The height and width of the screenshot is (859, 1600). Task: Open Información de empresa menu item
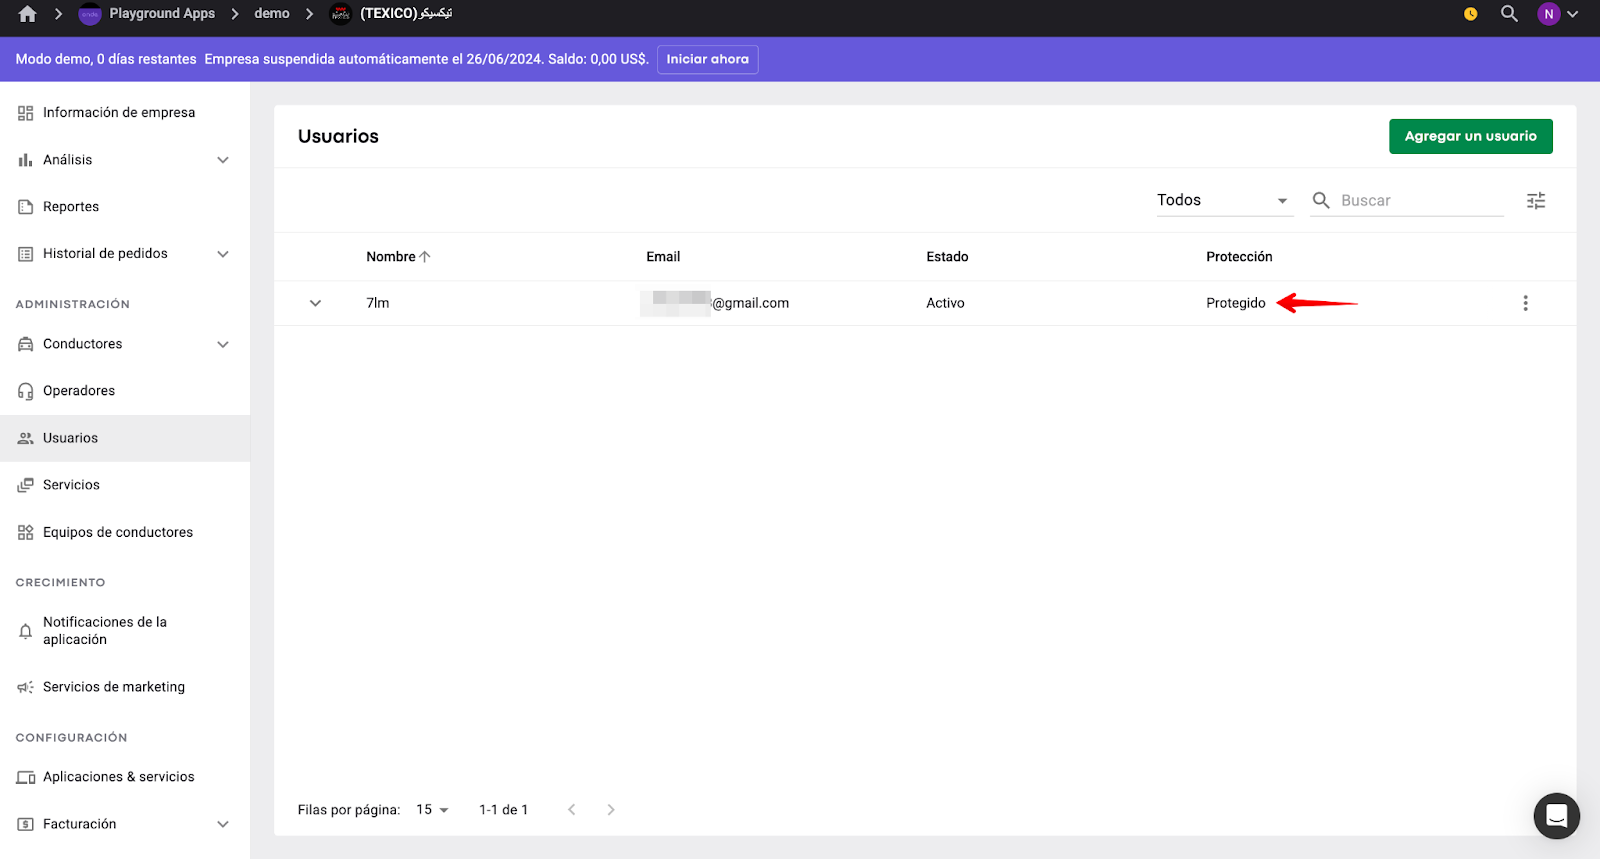[125, 113]
